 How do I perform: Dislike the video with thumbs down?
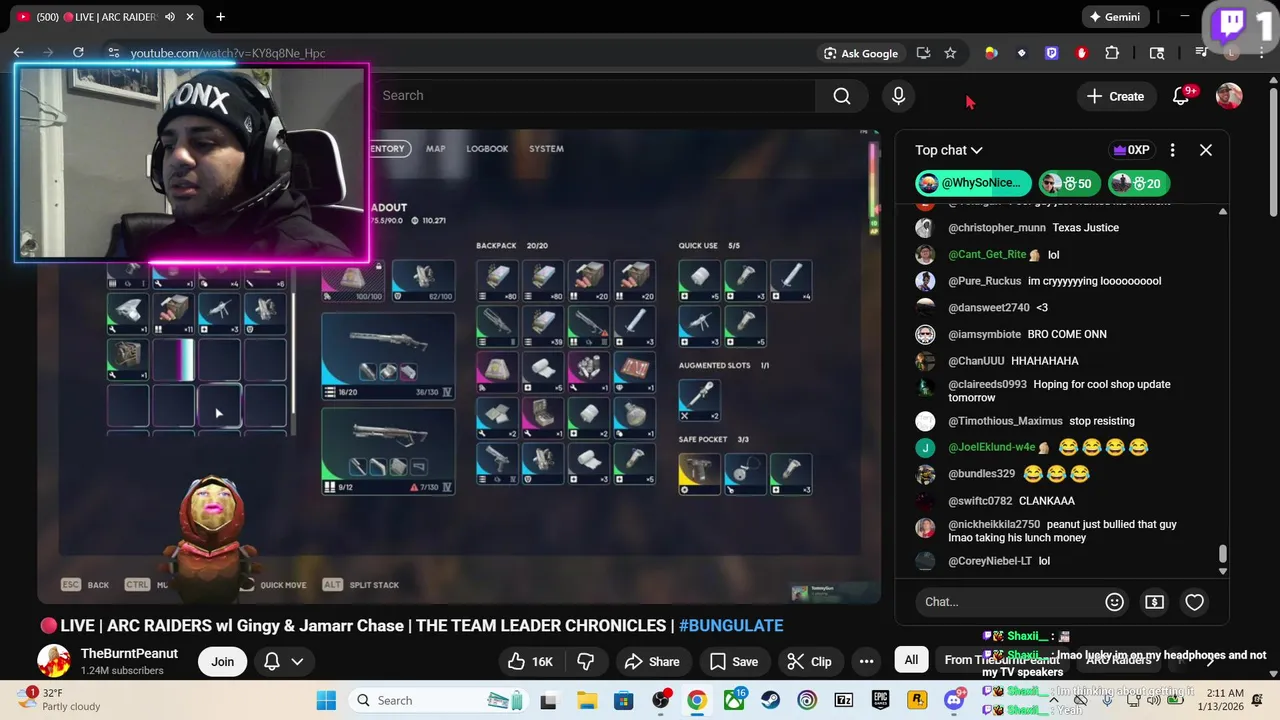click(x=585, y=661)
